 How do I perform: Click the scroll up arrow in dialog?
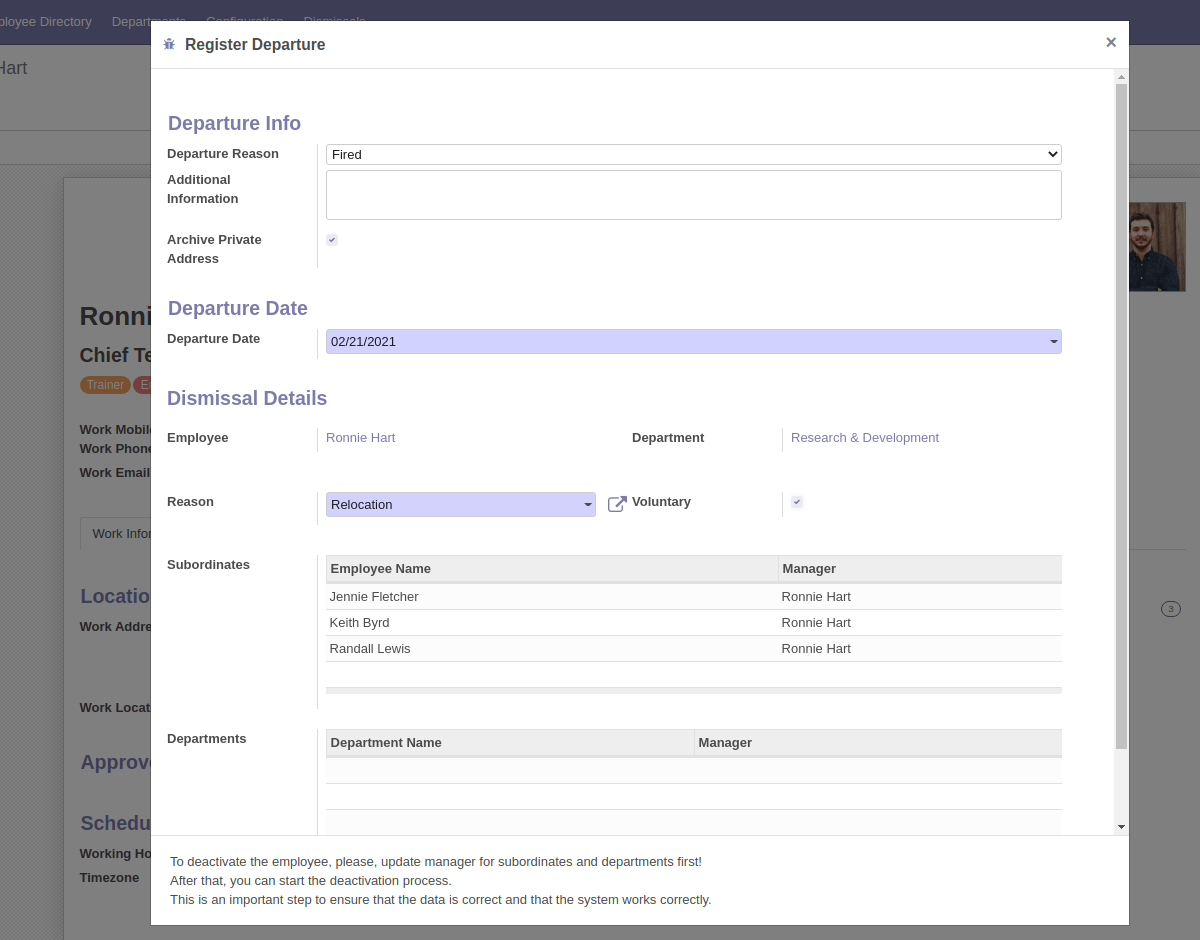pyautogui.click(x=1121, y=77)
